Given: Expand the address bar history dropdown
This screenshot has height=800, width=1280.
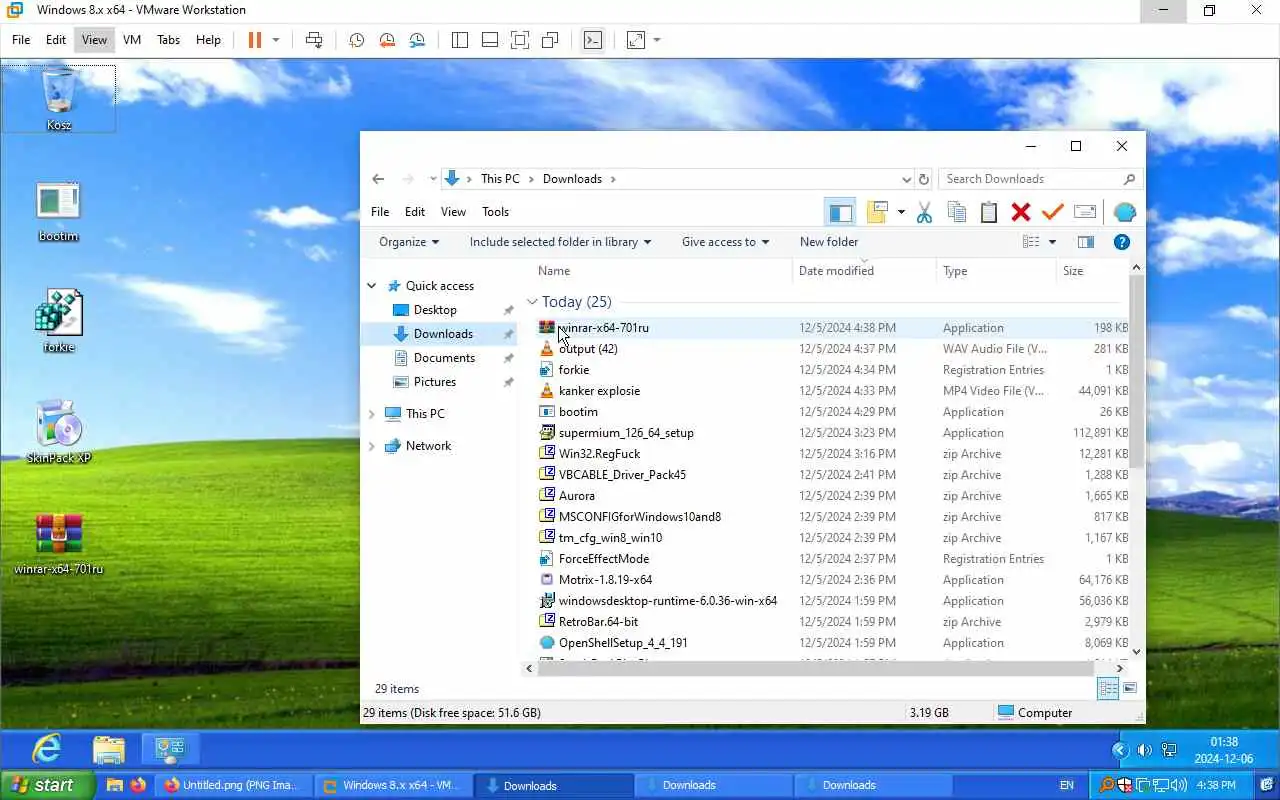Looking at the screenshot, I should [906, 179].
